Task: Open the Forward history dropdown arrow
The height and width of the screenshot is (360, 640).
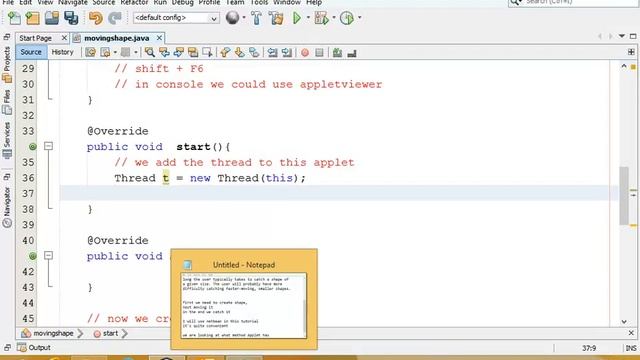Action: pos(136,52)
